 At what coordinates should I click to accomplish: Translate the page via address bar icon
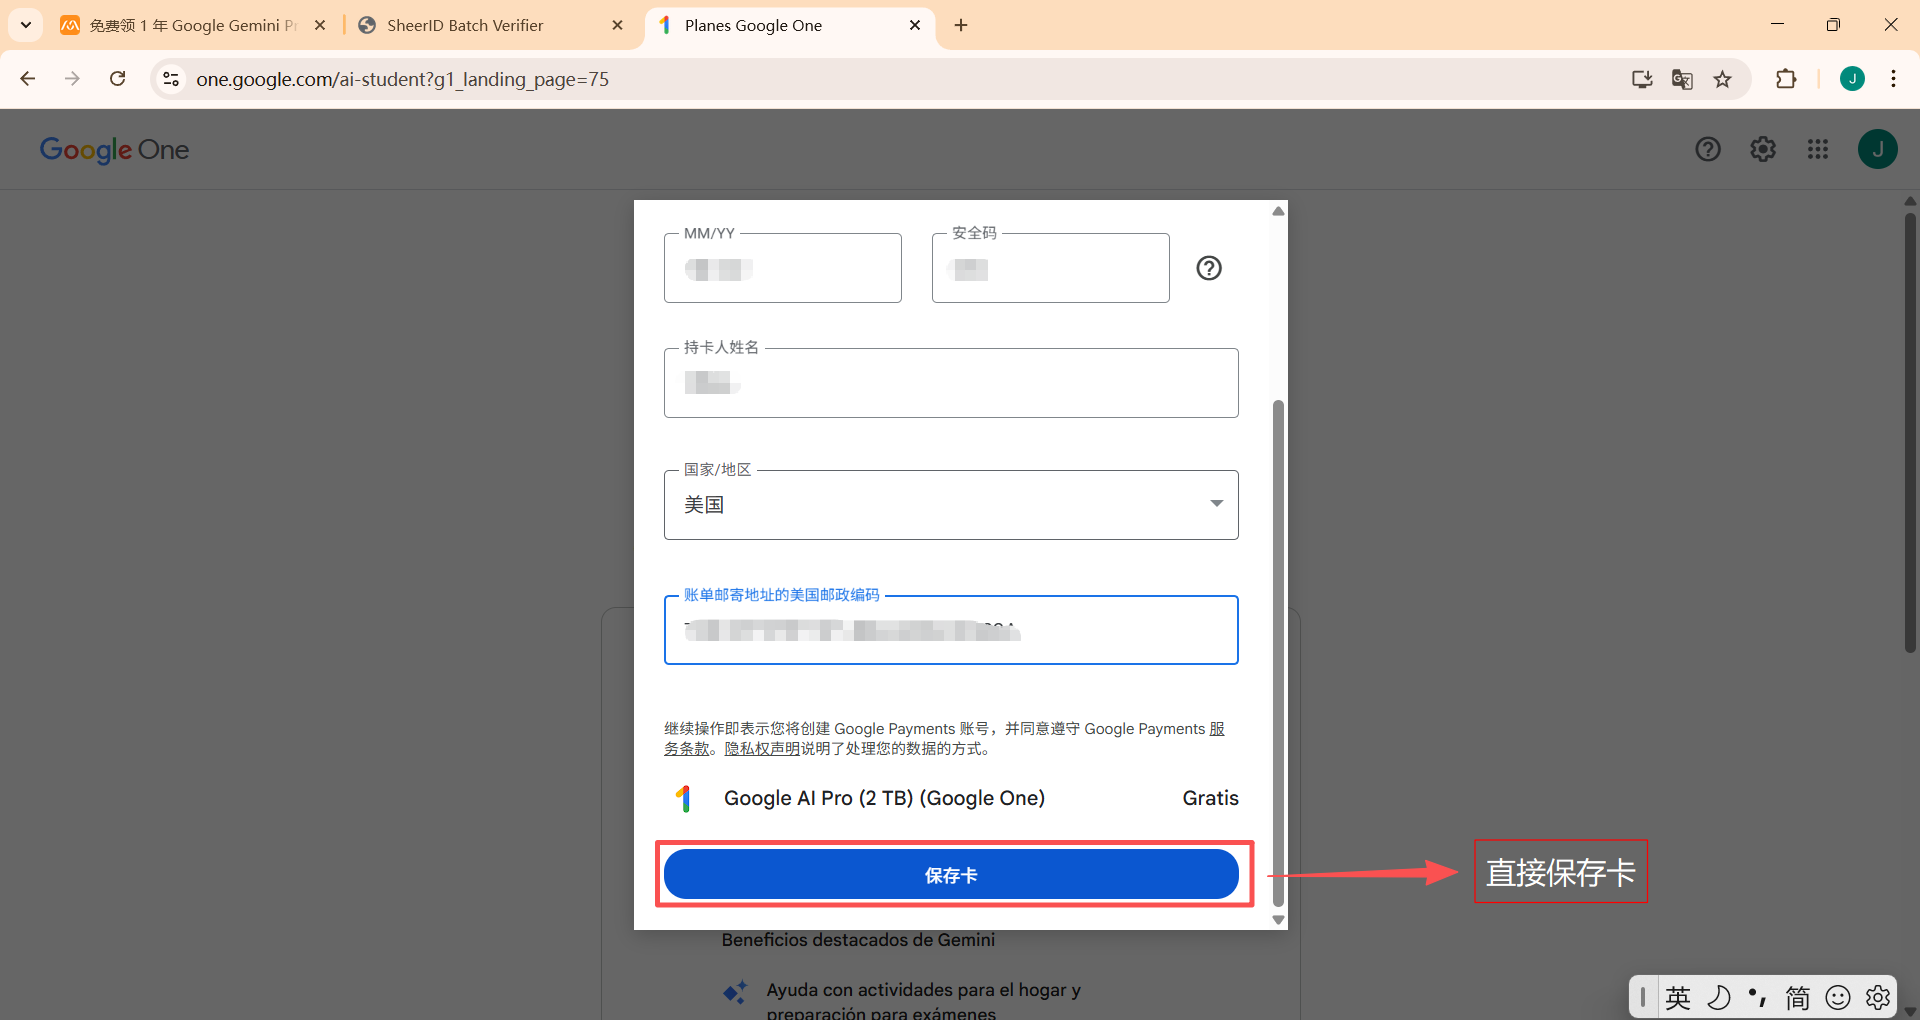[1682, 79]
